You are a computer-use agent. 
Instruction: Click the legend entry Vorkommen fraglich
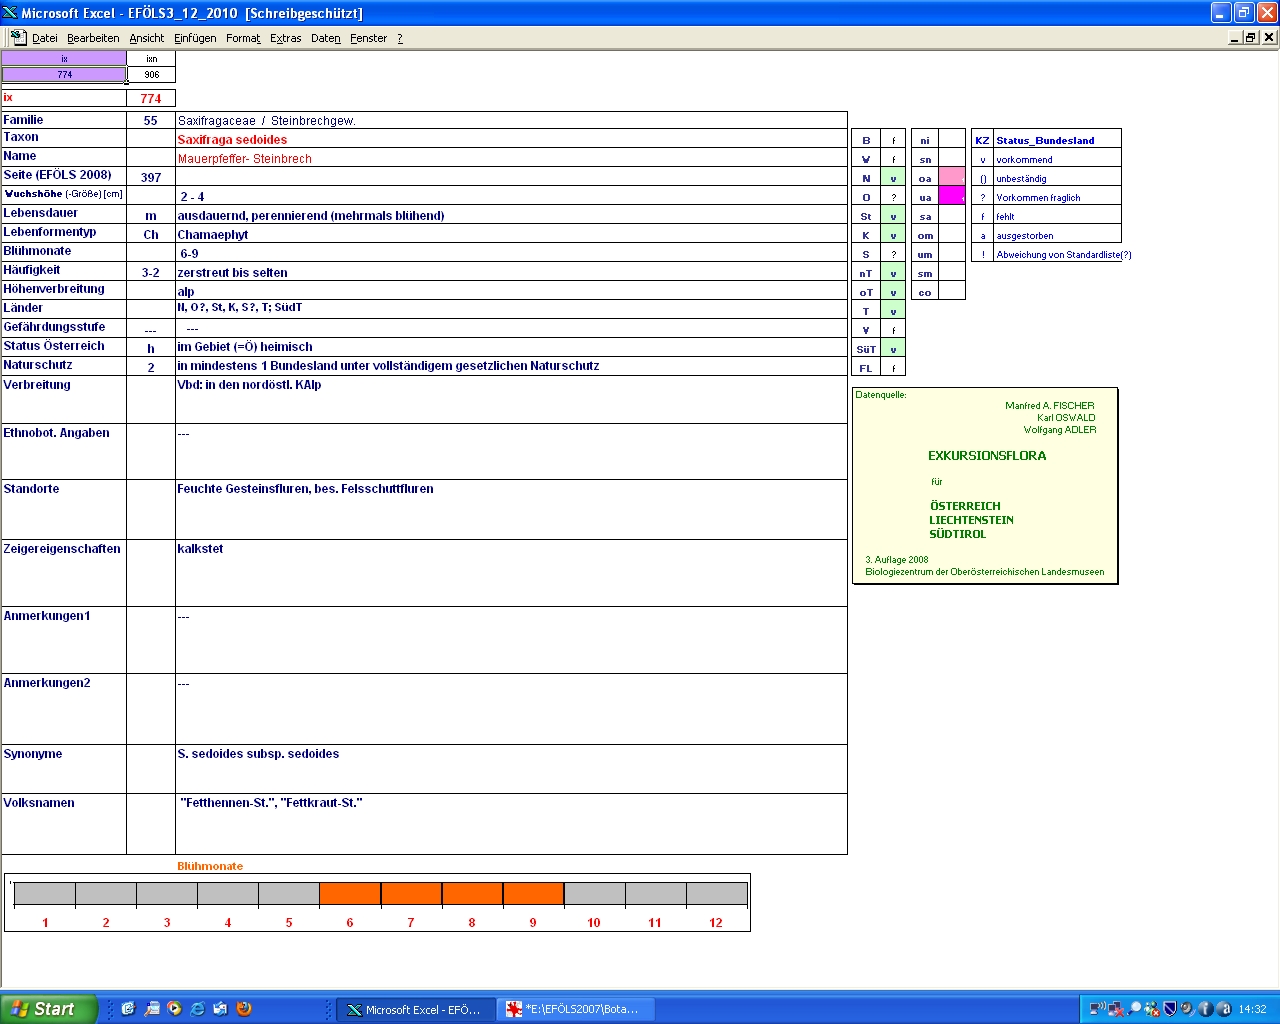click(1038, 197)
